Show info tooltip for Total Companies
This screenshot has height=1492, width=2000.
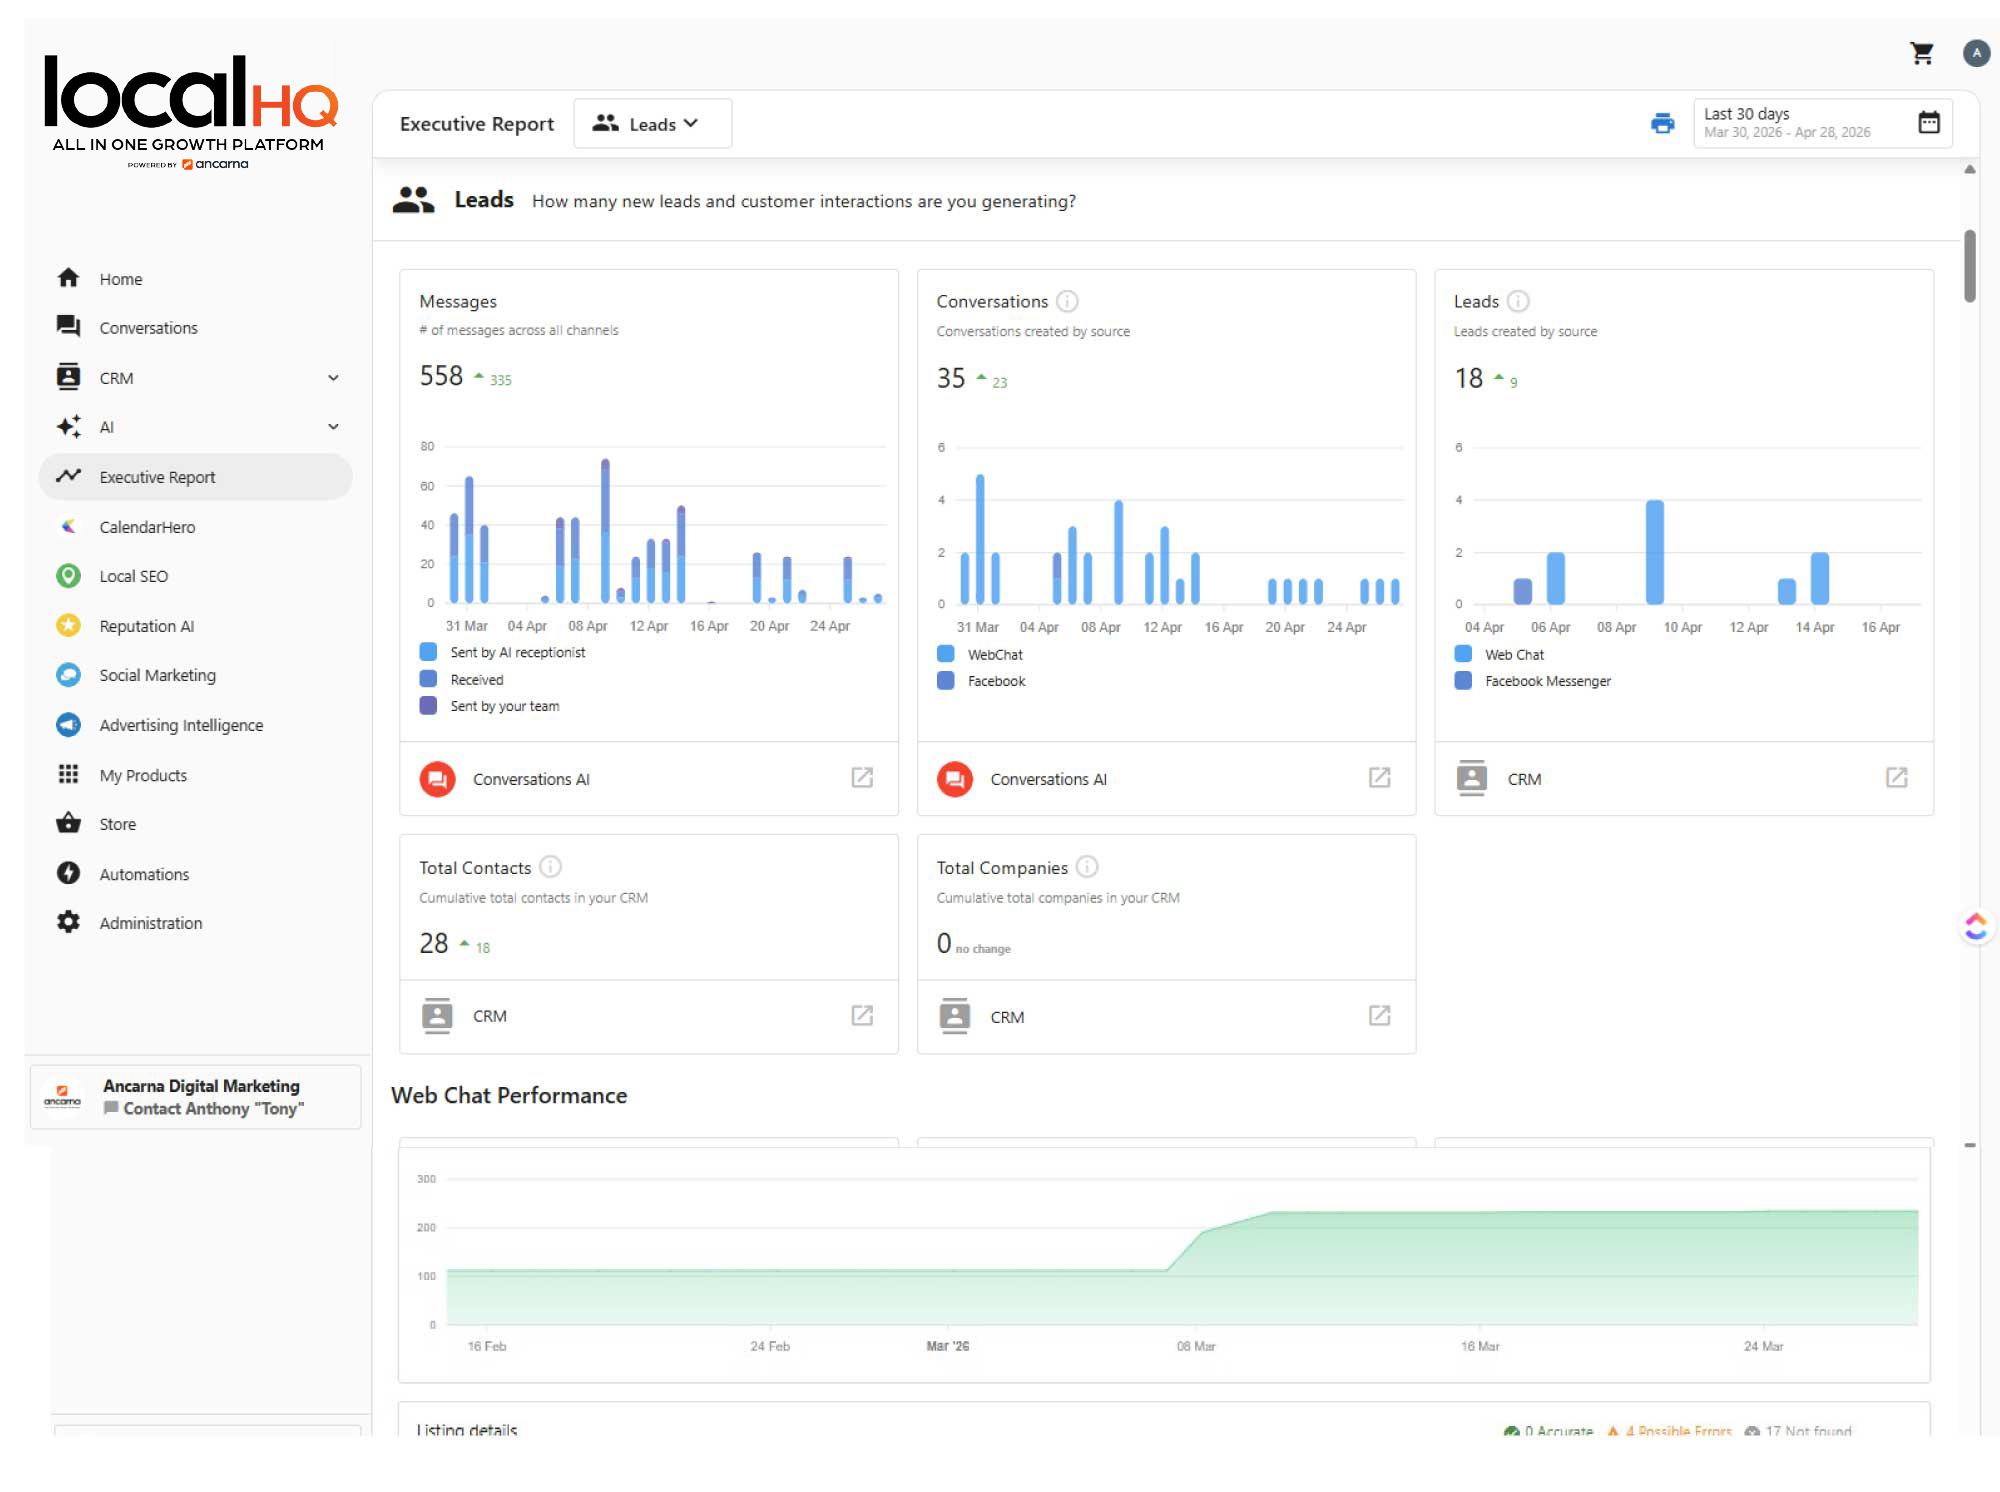pos(1087,866)
